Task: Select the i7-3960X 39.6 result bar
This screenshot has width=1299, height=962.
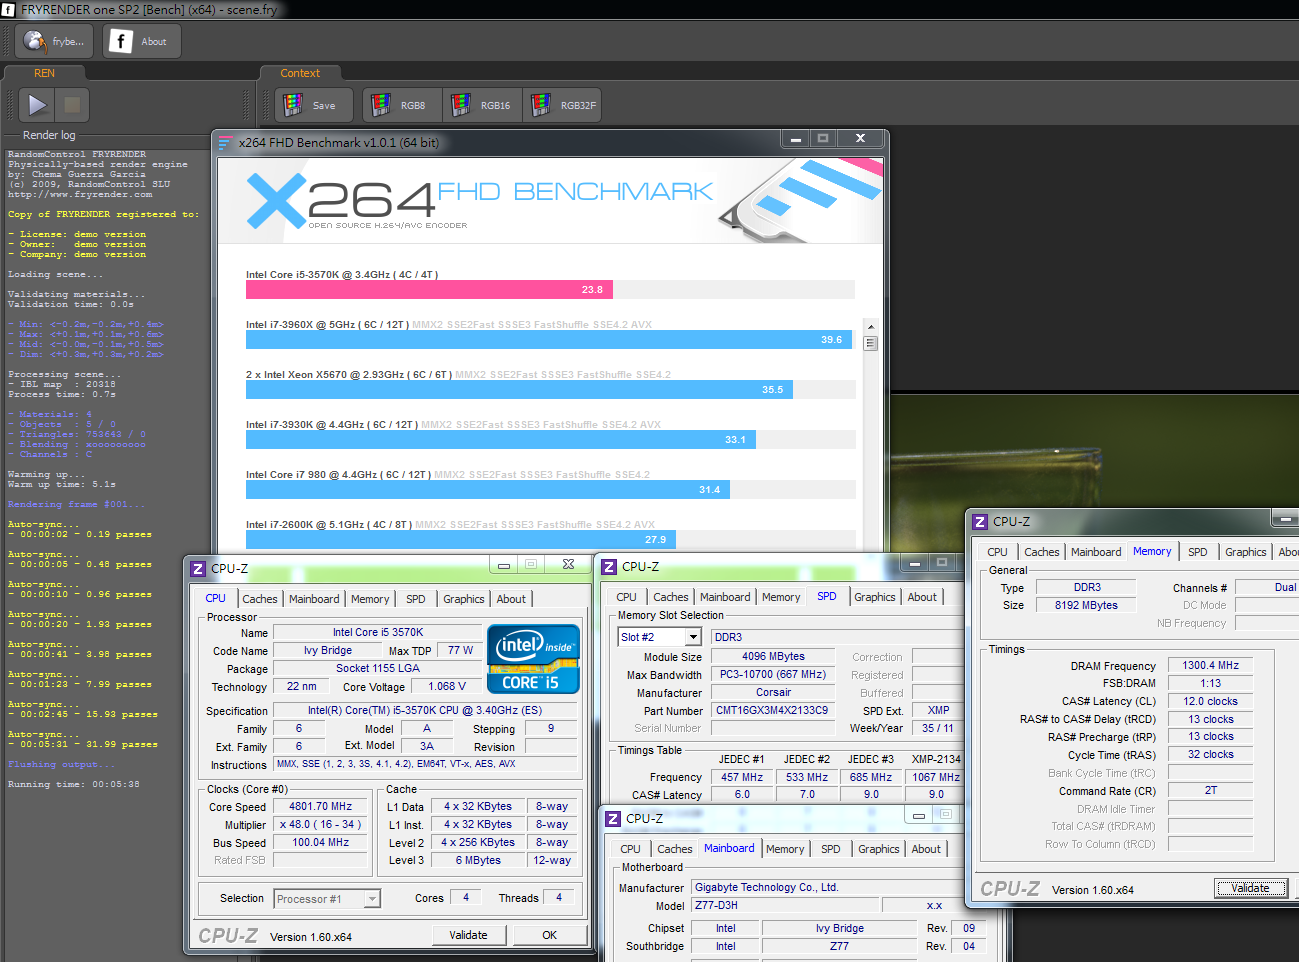Action: pos(549,339)
